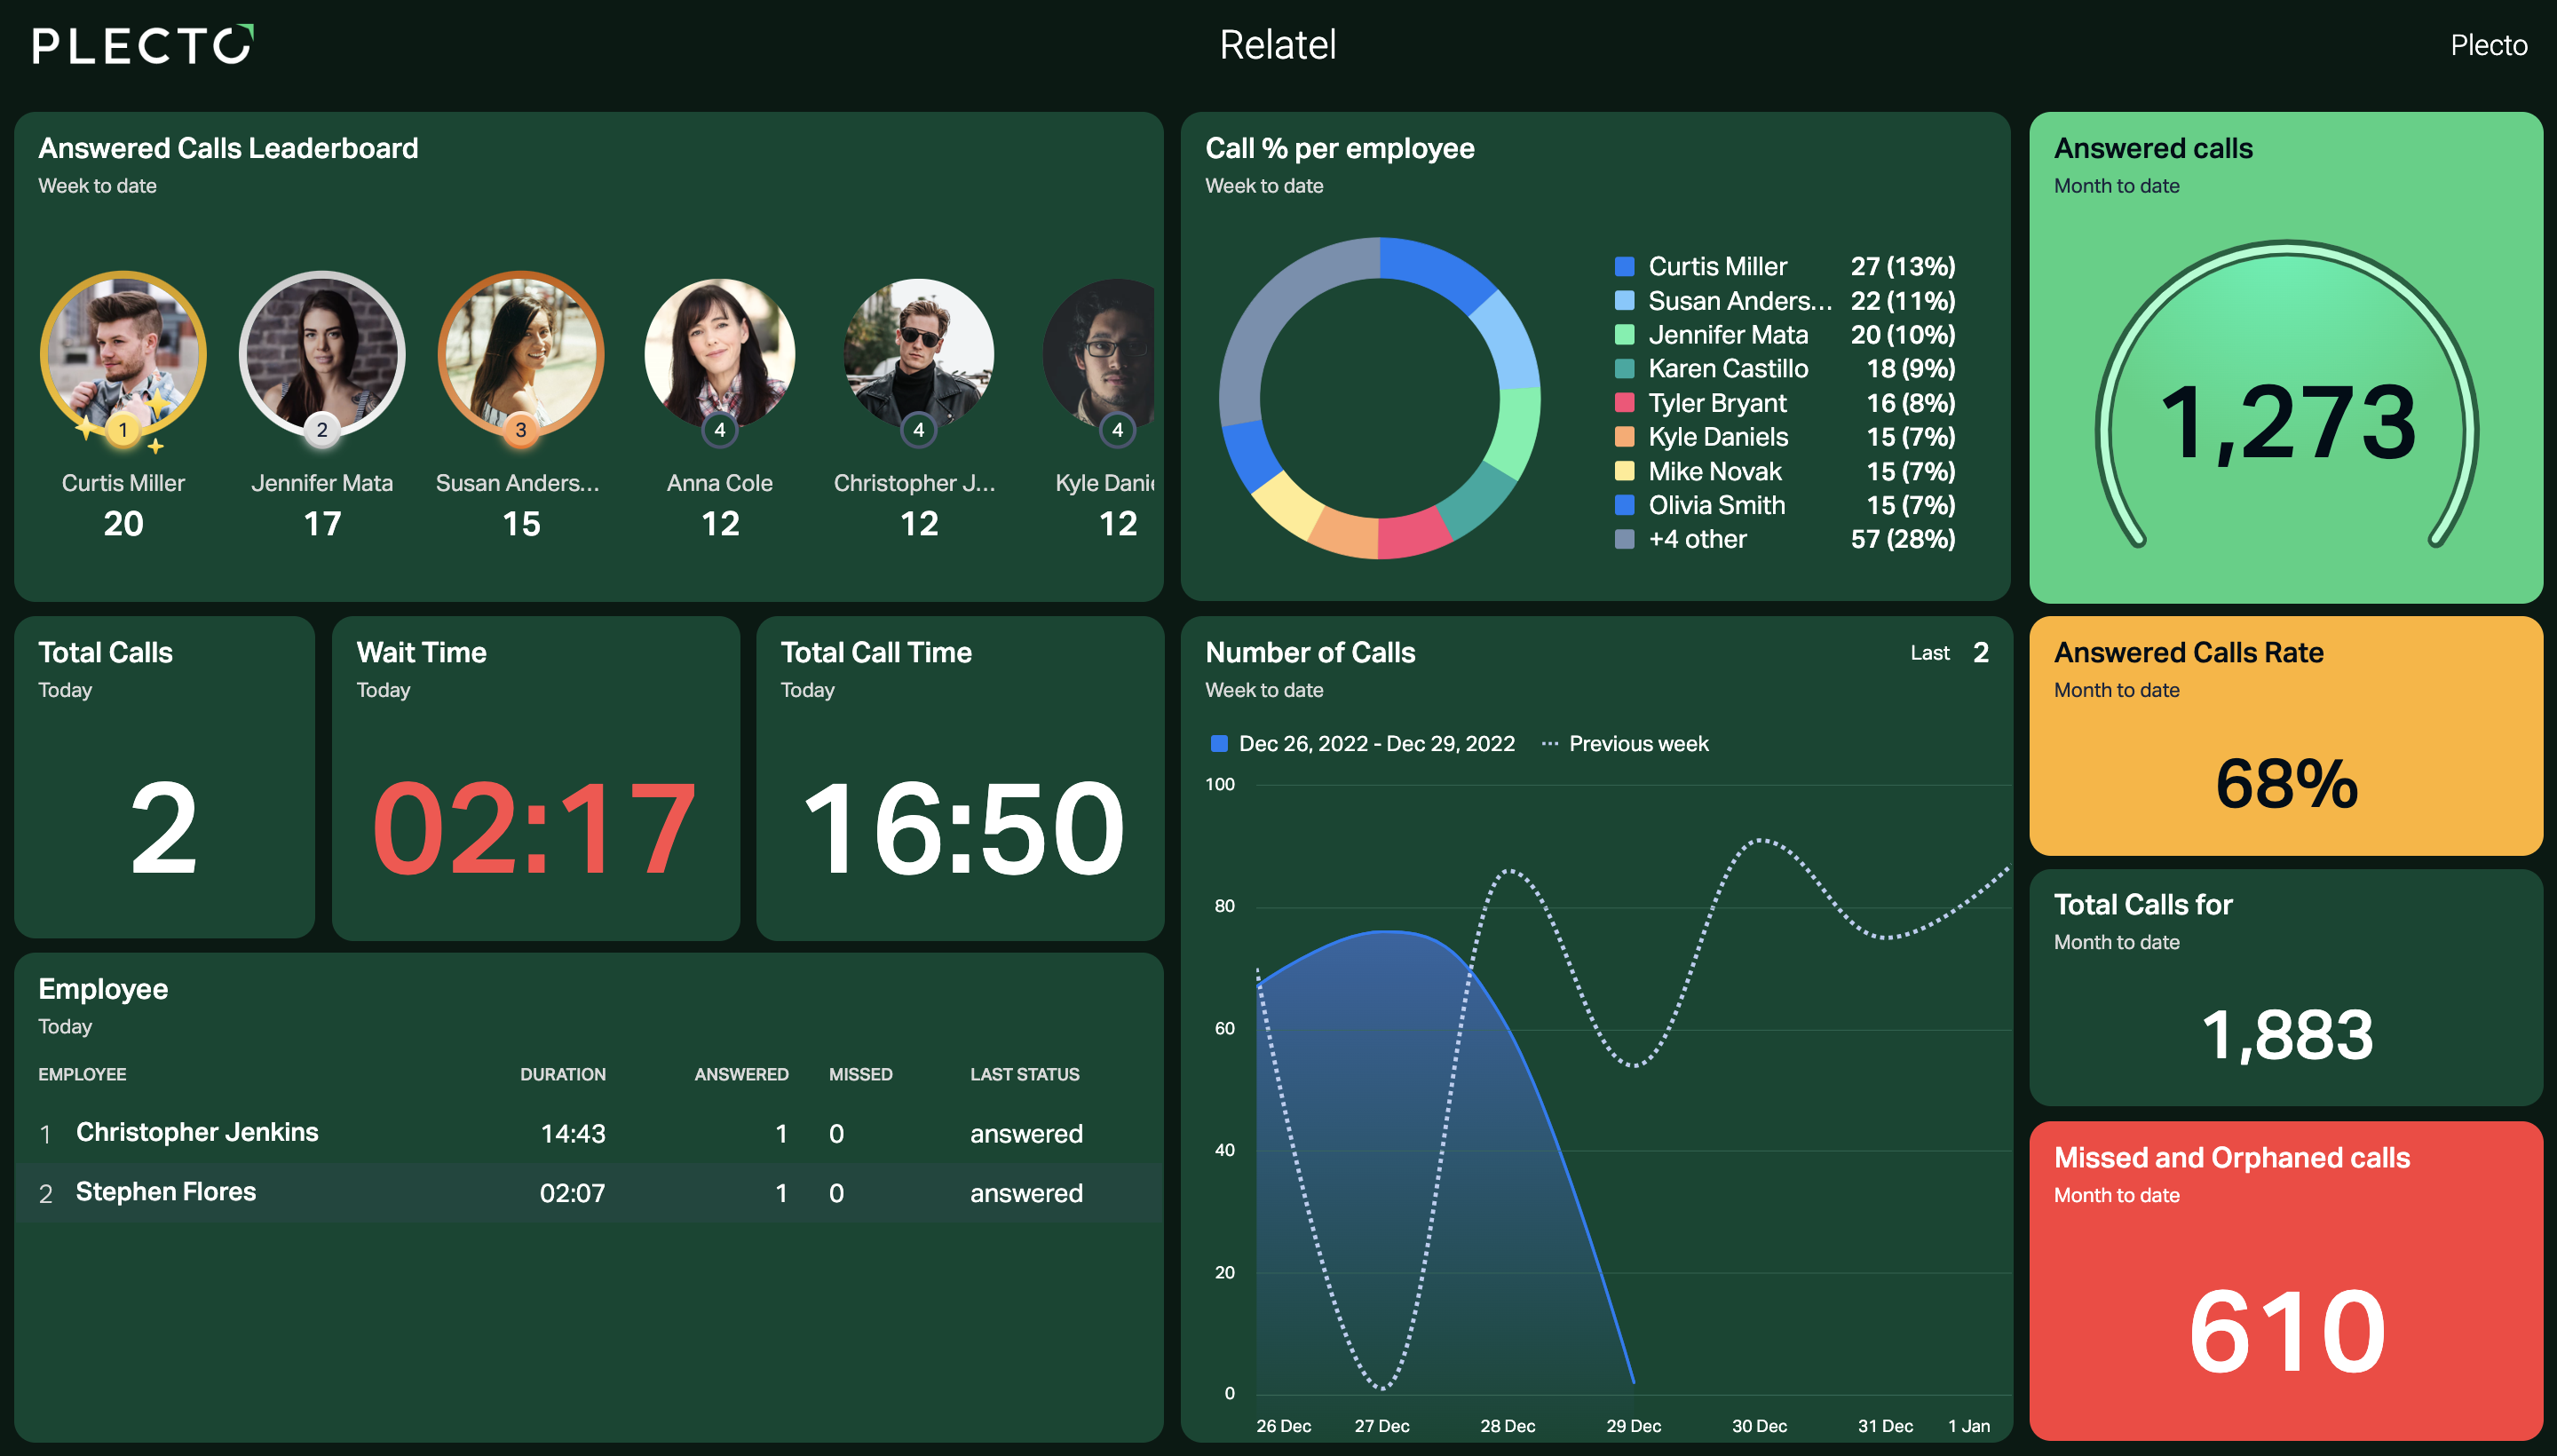Sort by the DURATION column header
2557x1456 pixels.
point(563,1074)
